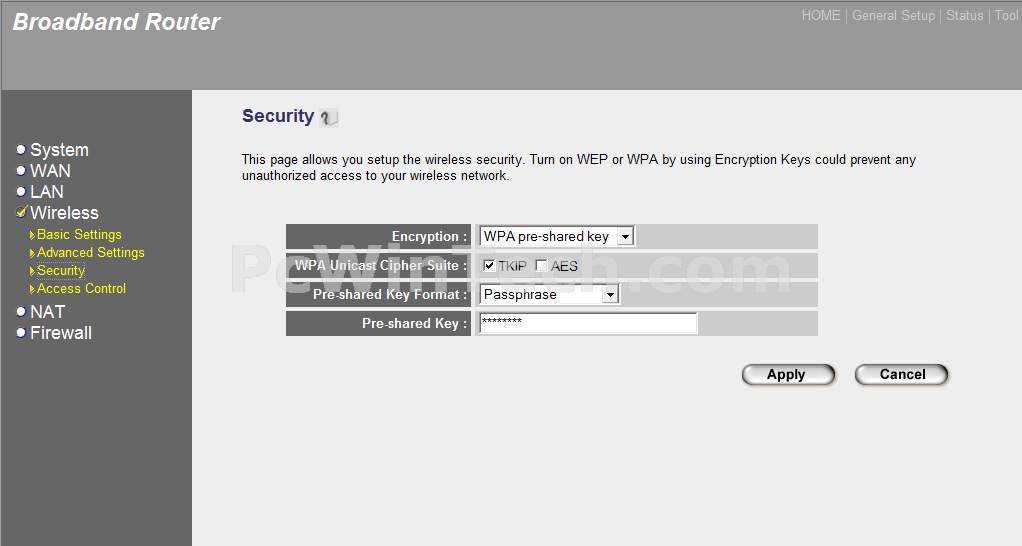
Task: Go to HOME in the top navigation
Action: click(821, 16)
